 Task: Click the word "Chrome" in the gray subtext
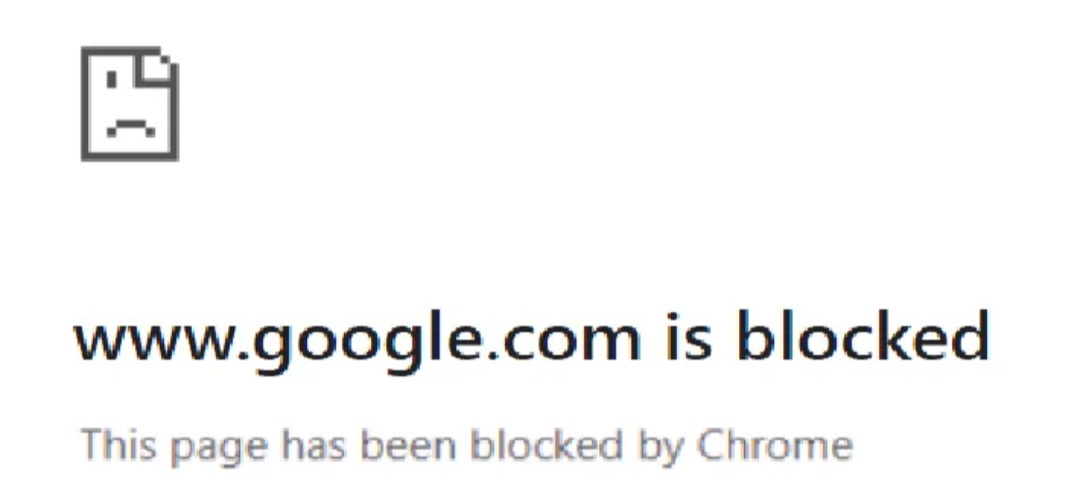click(x=775, y=444)
